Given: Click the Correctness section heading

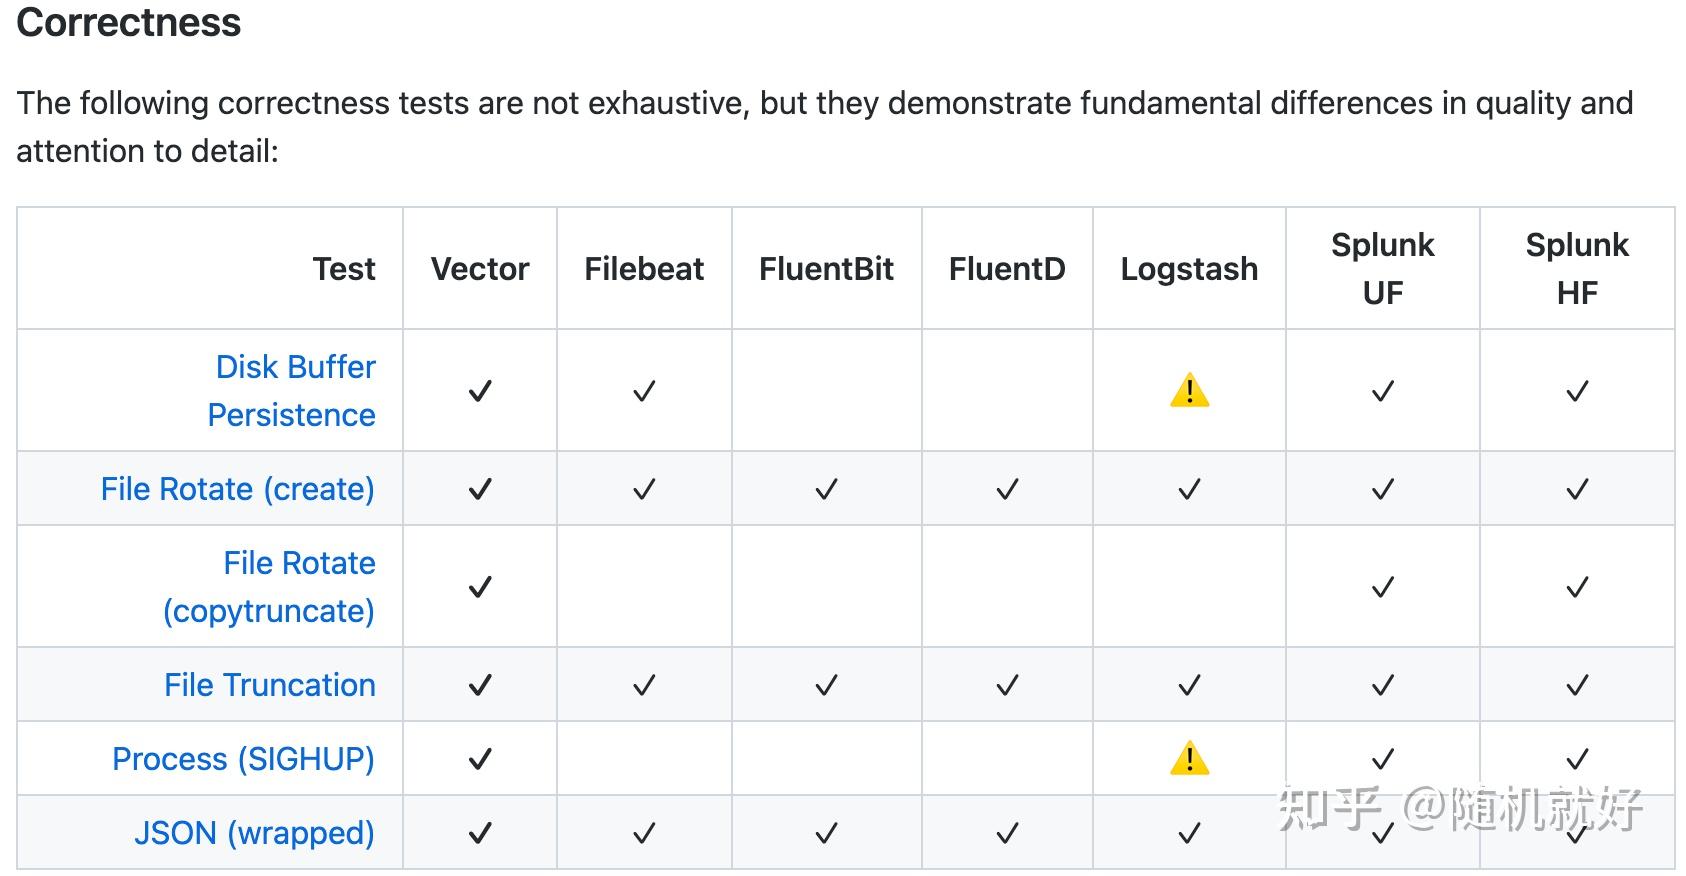Looking at the screenshot, I should 129,23.
